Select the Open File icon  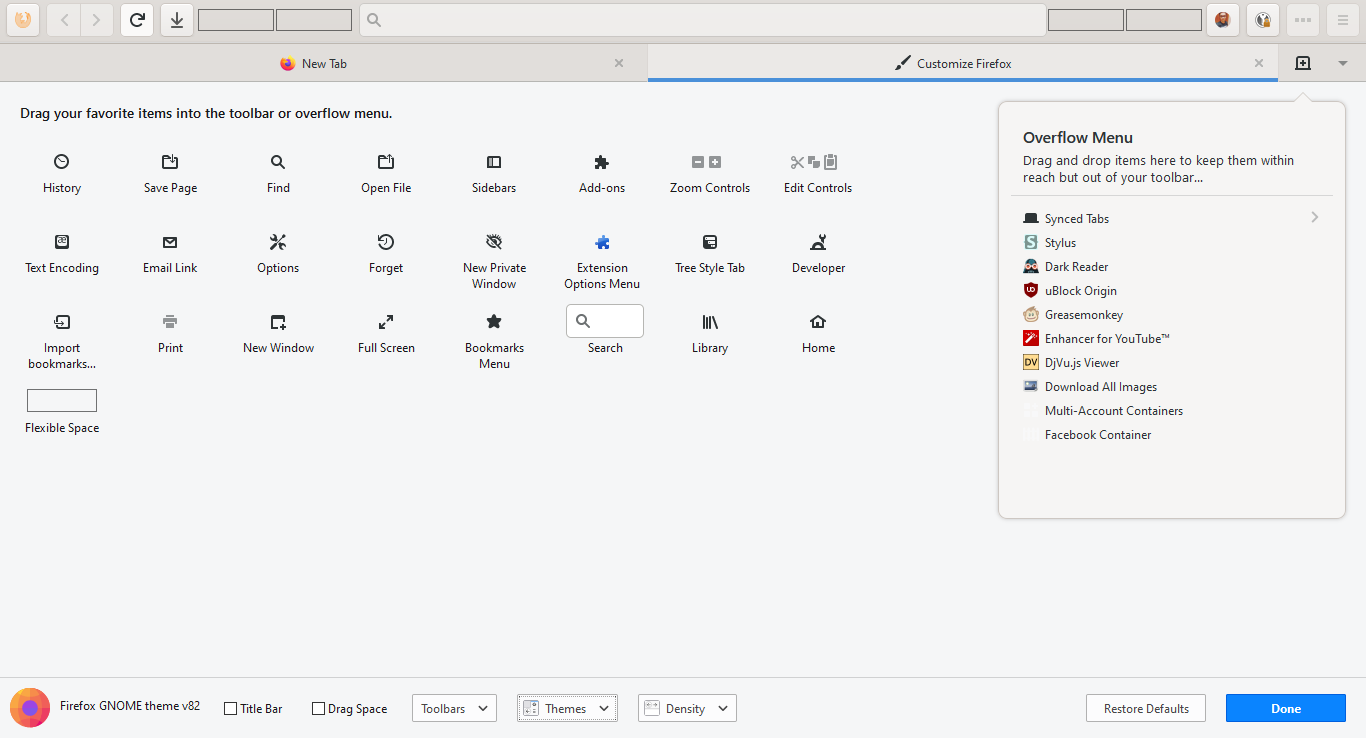(386, 162)
